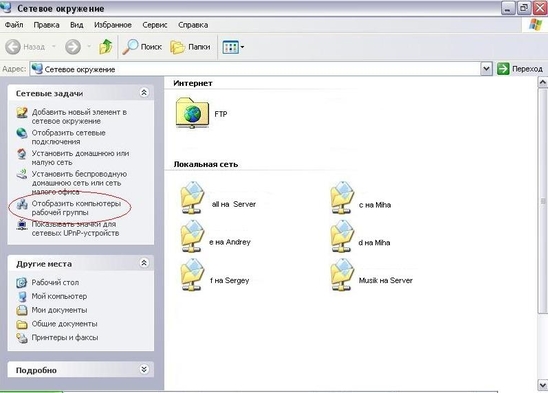Open the 'Musik на Server' network folder icon
This screenshot has height=393, width=548.
coord(342,274)
